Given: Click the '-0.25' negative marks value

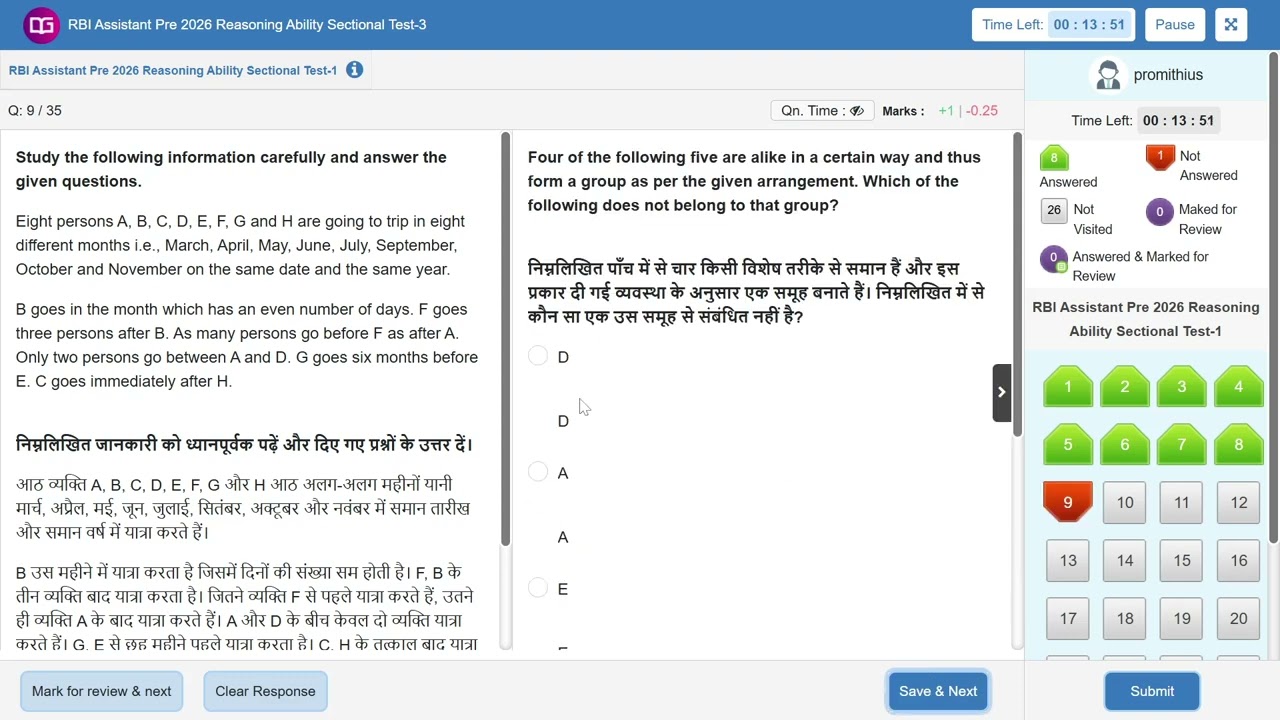Looking at the screenshot, I should (982, 111).
